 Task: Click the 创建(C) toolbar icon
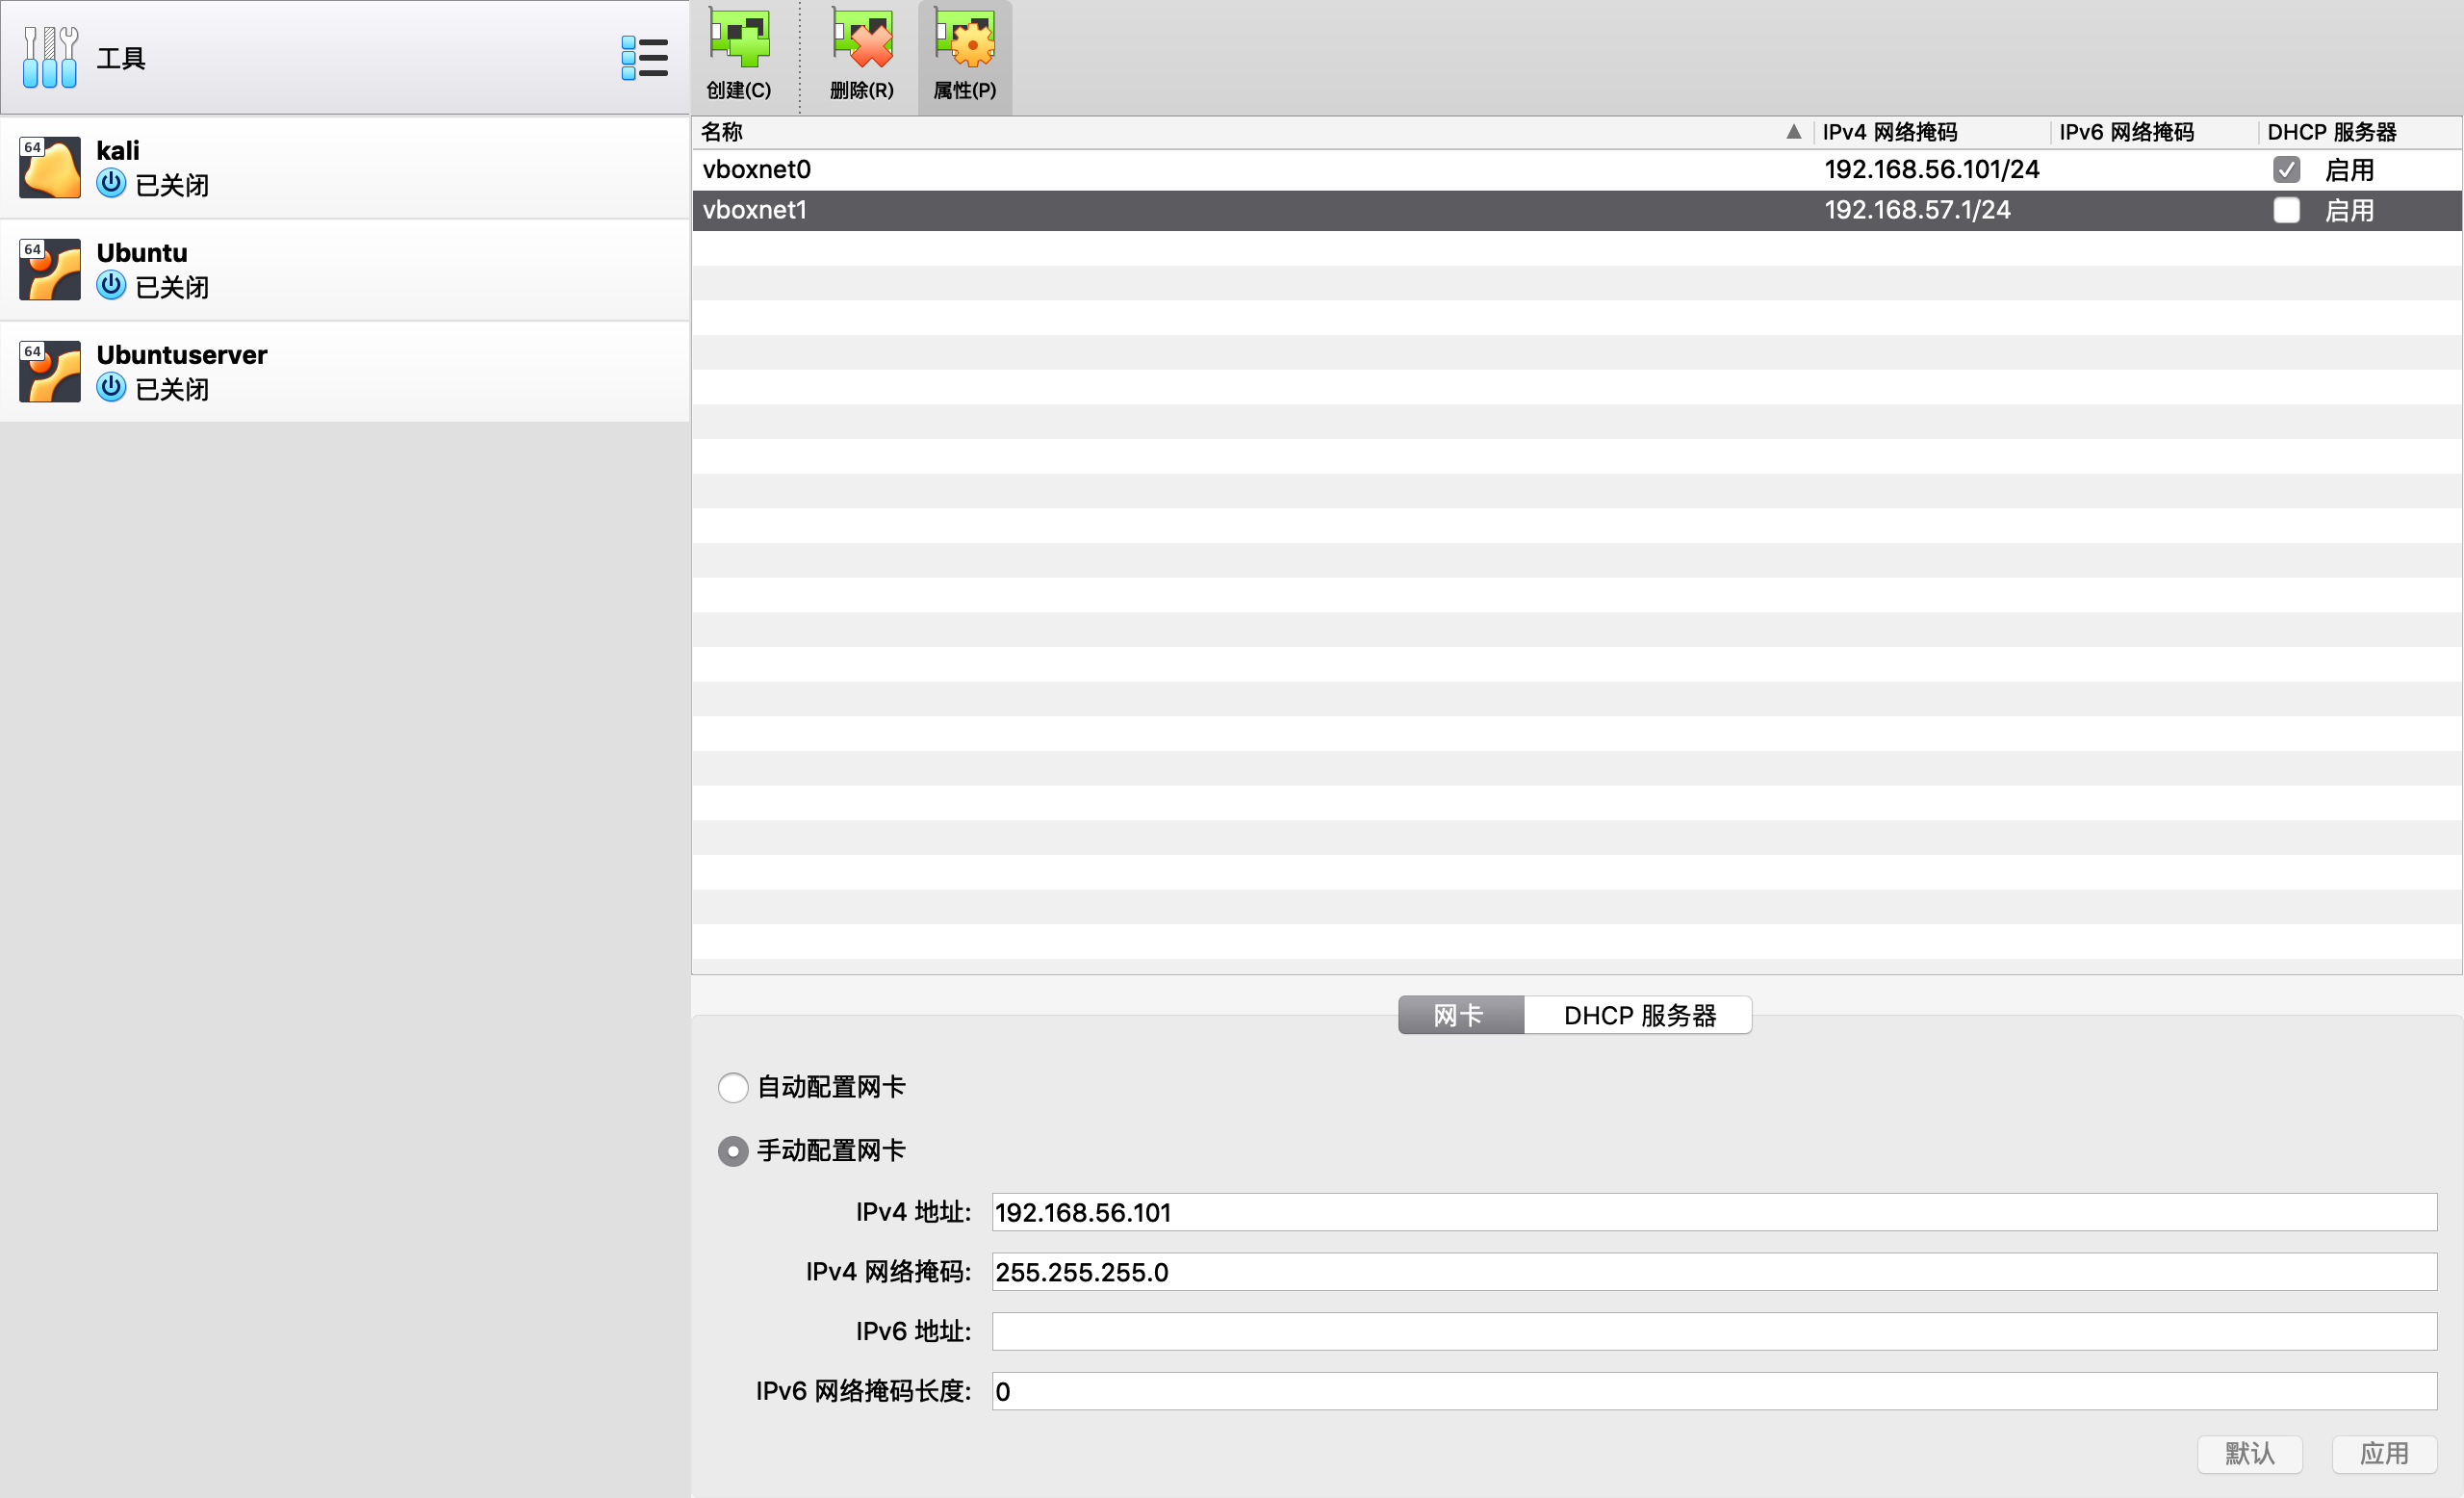738,55
